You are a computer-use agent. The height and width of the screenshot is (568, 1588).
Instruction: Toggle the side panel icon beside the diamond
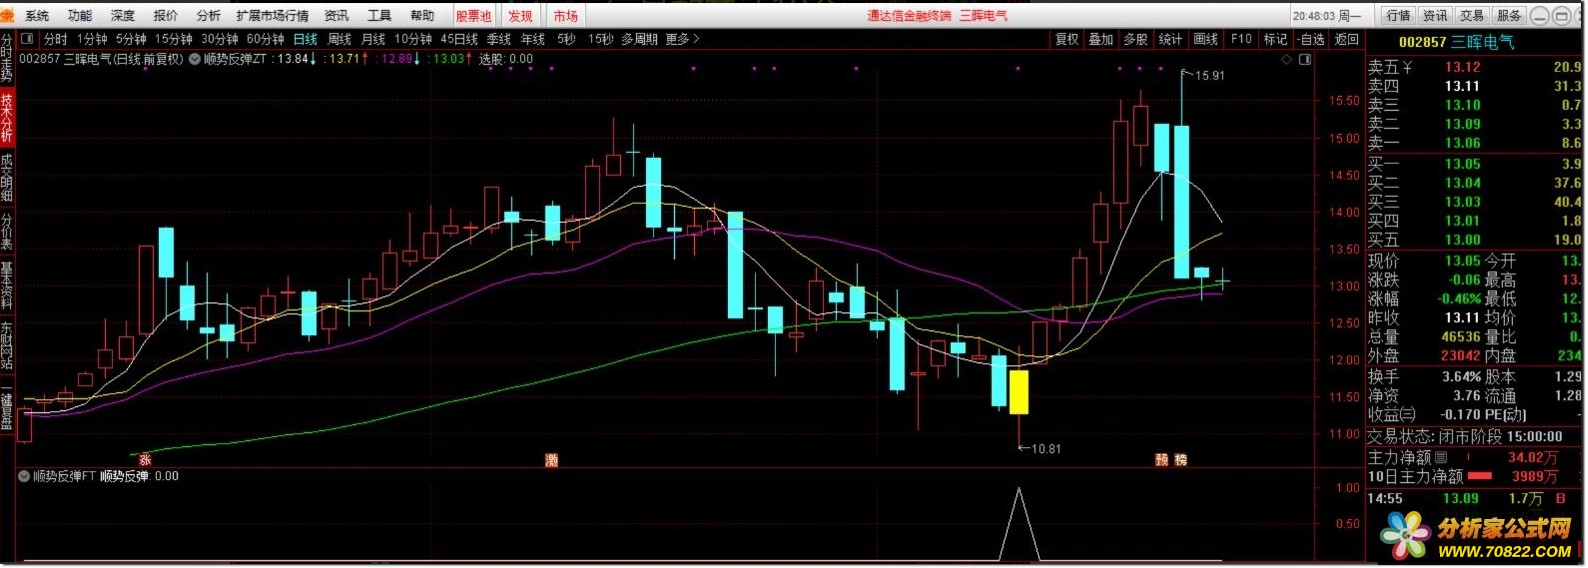[1304, 60]
